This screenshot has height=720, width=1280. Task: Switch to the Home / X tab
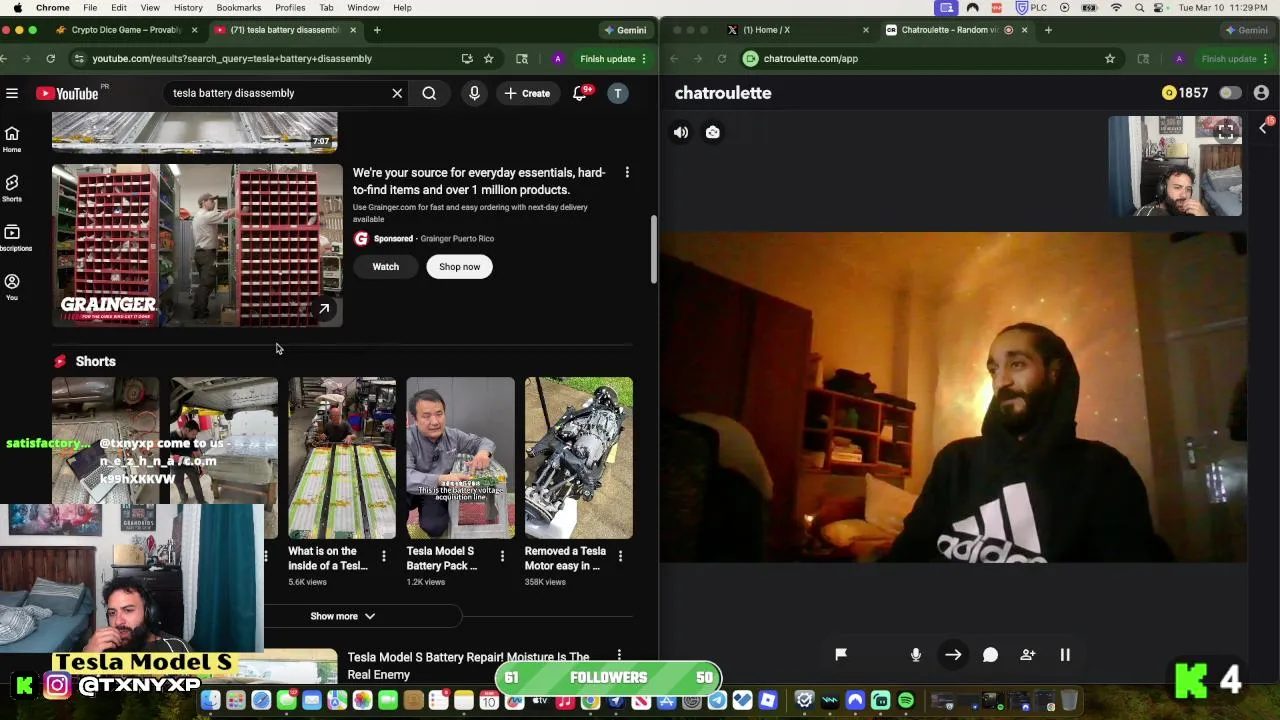point(766,30)
